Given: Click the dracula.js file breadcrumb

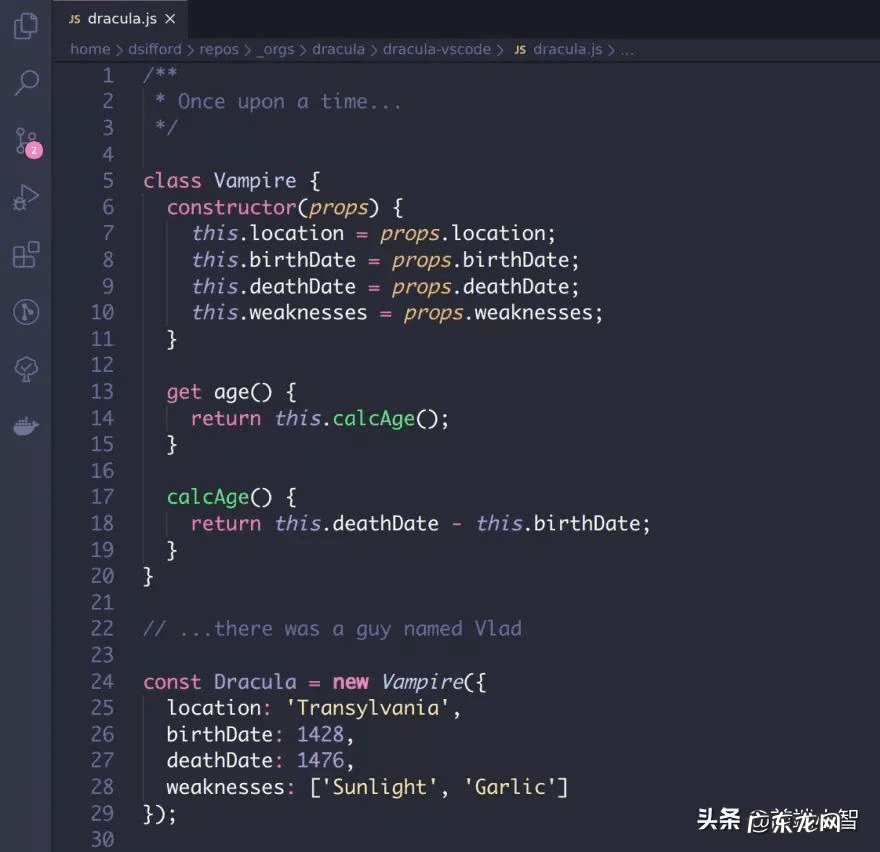Looking at the screenshot, I should 567,49.
